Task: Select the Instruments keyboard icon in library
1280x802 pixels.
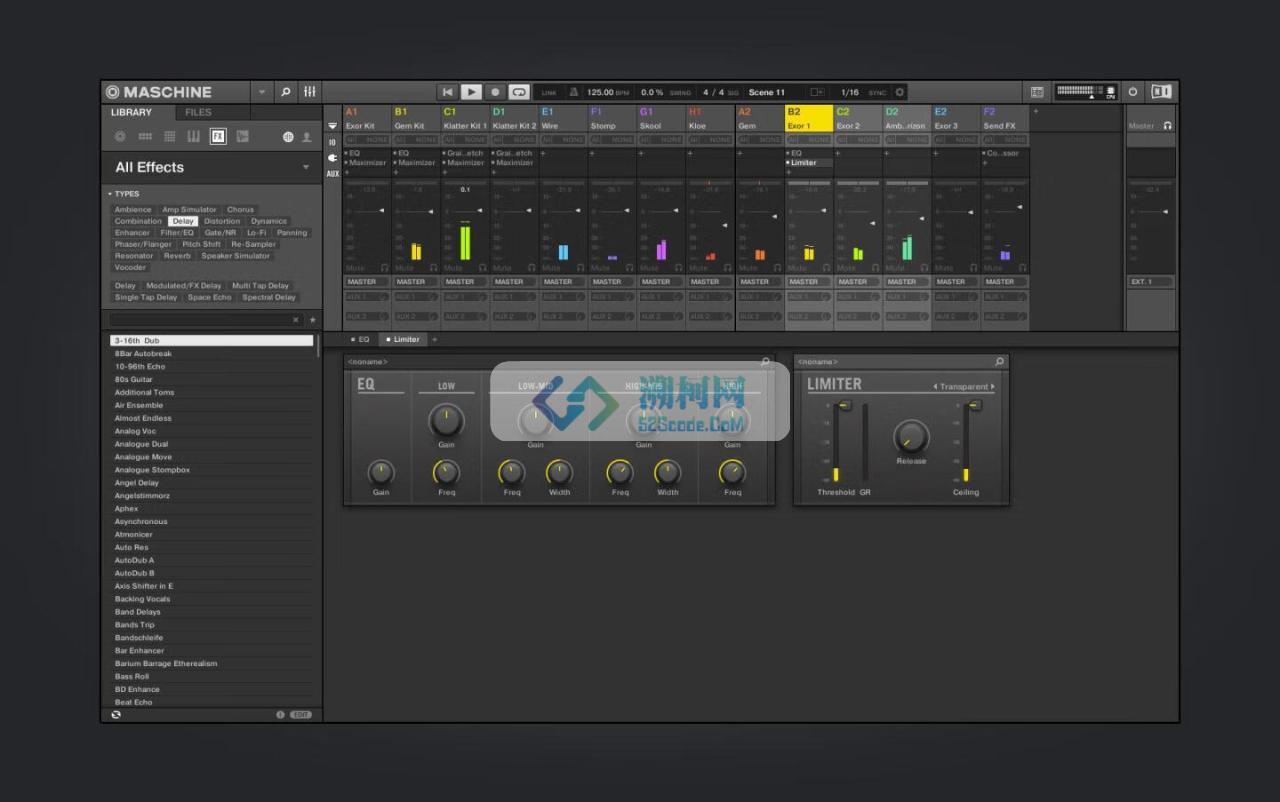Action: pos(193,137)
